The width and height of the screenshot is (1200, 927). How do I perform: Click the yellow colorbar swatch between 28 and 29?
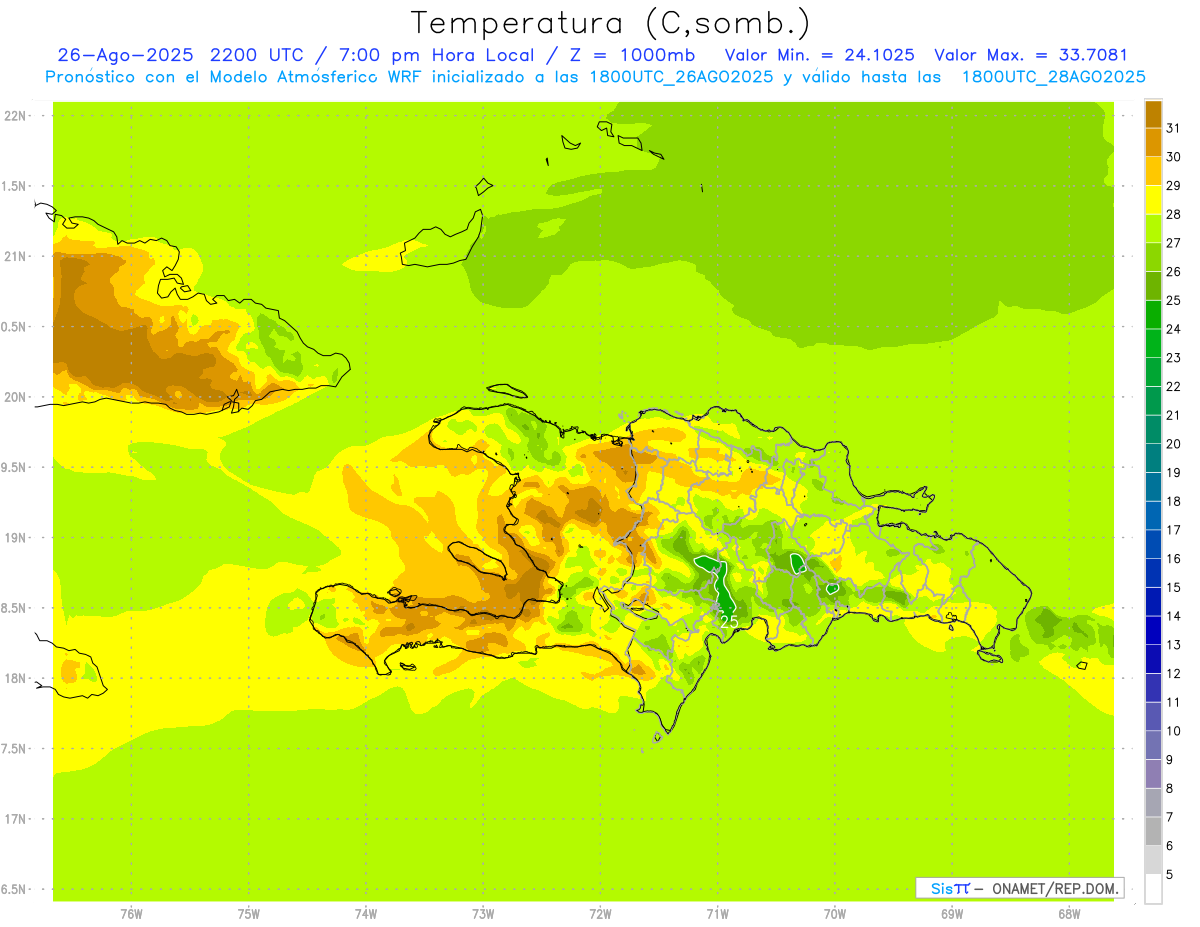click(x=1153, y=200)
